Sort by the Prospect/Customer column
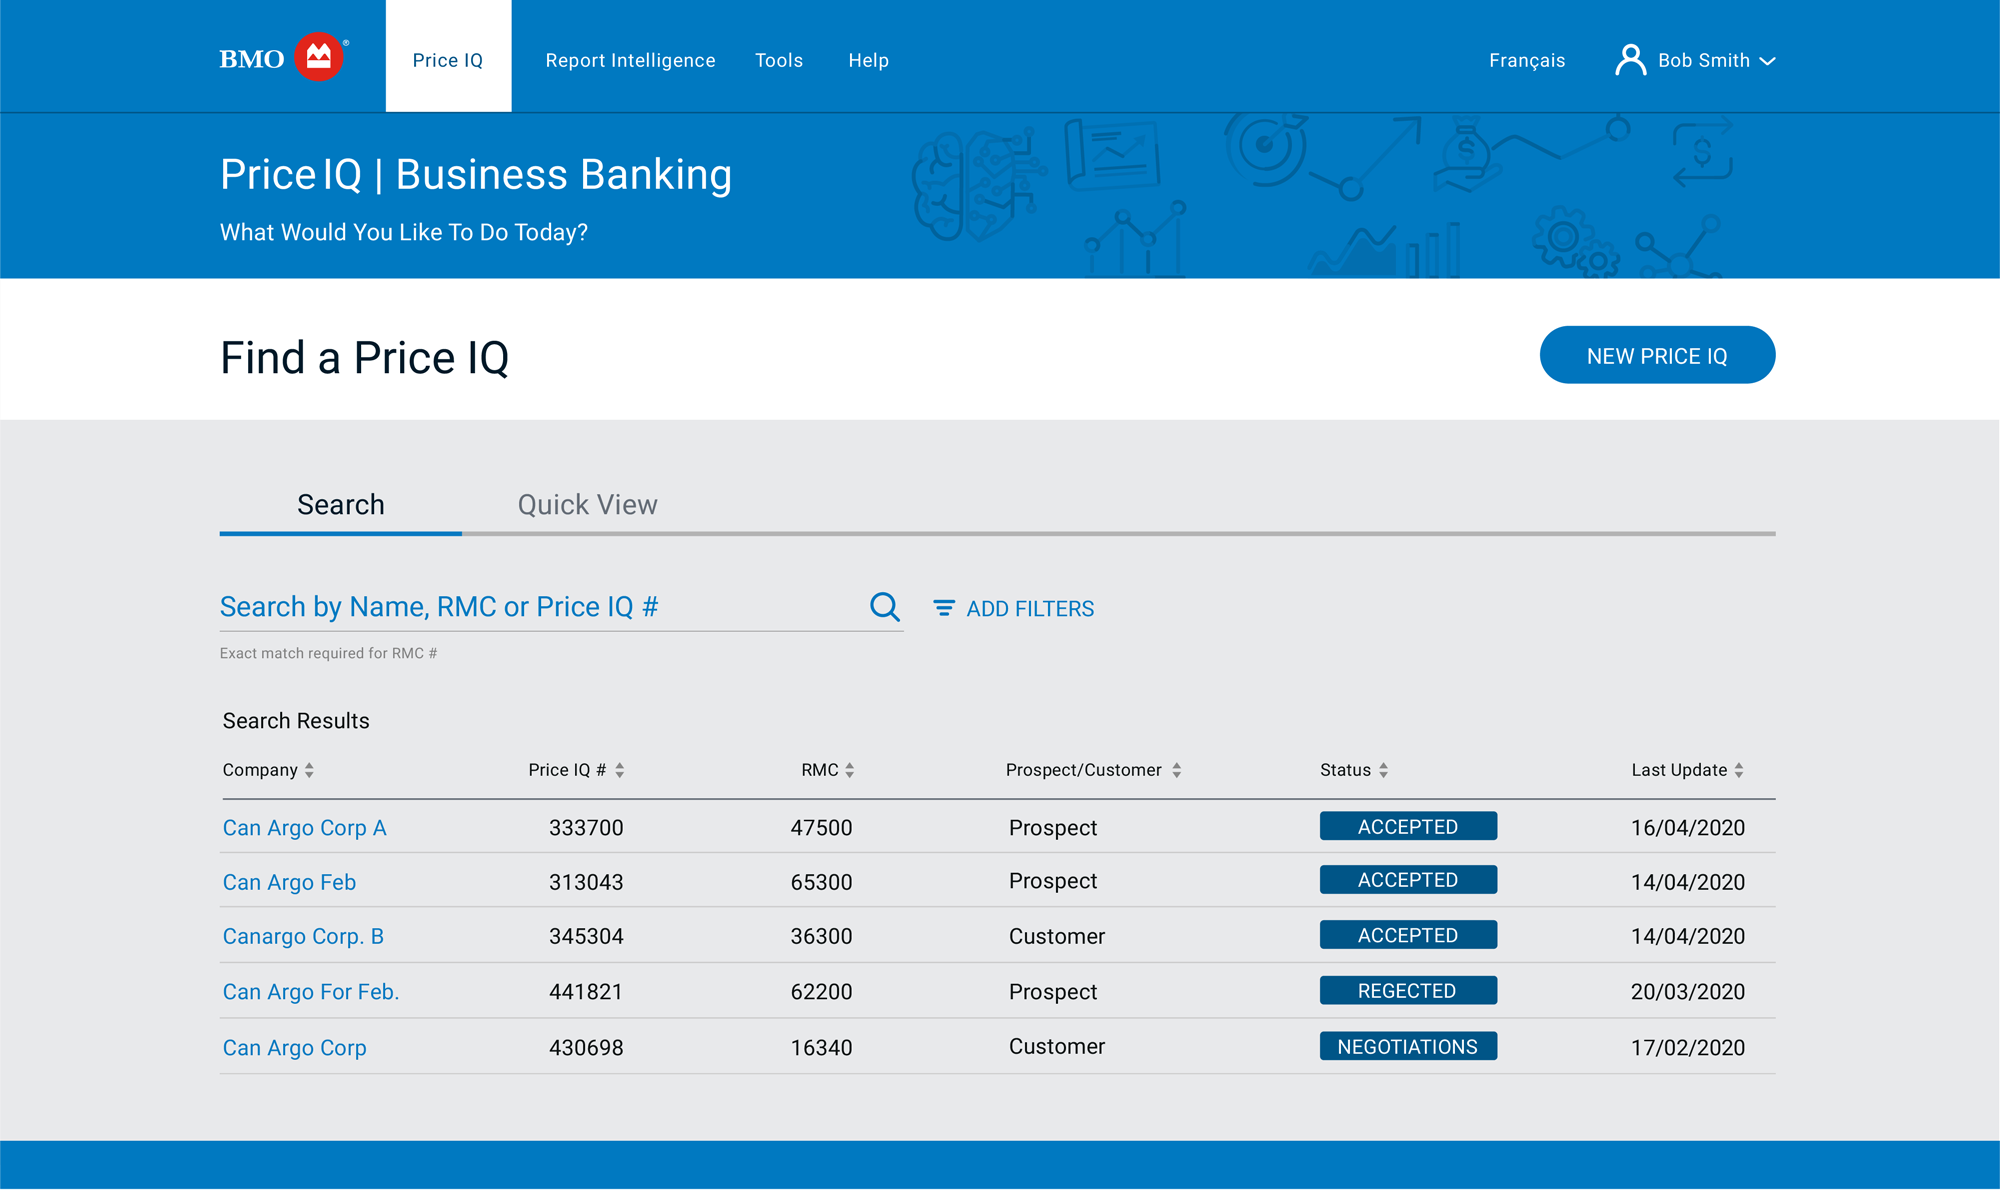The width and height of the screenshot is (2000, 1190). 1177,770
